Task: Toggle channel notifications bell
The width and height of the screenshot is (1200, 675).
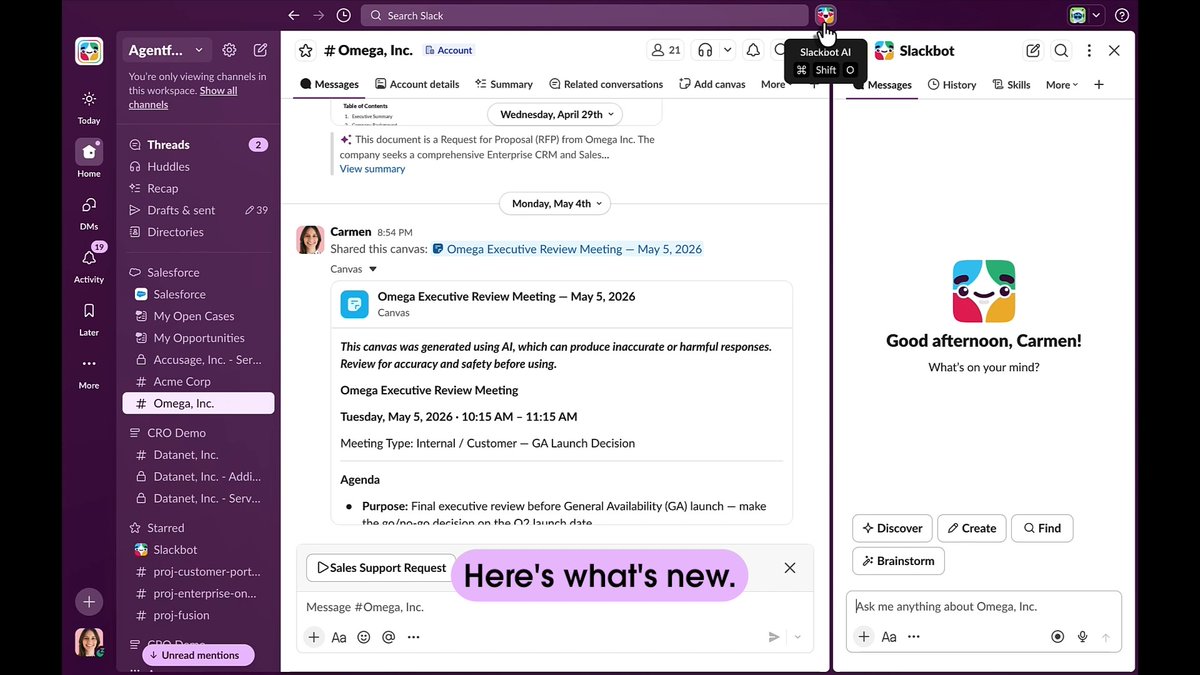Action: click(x=753, y=50)
